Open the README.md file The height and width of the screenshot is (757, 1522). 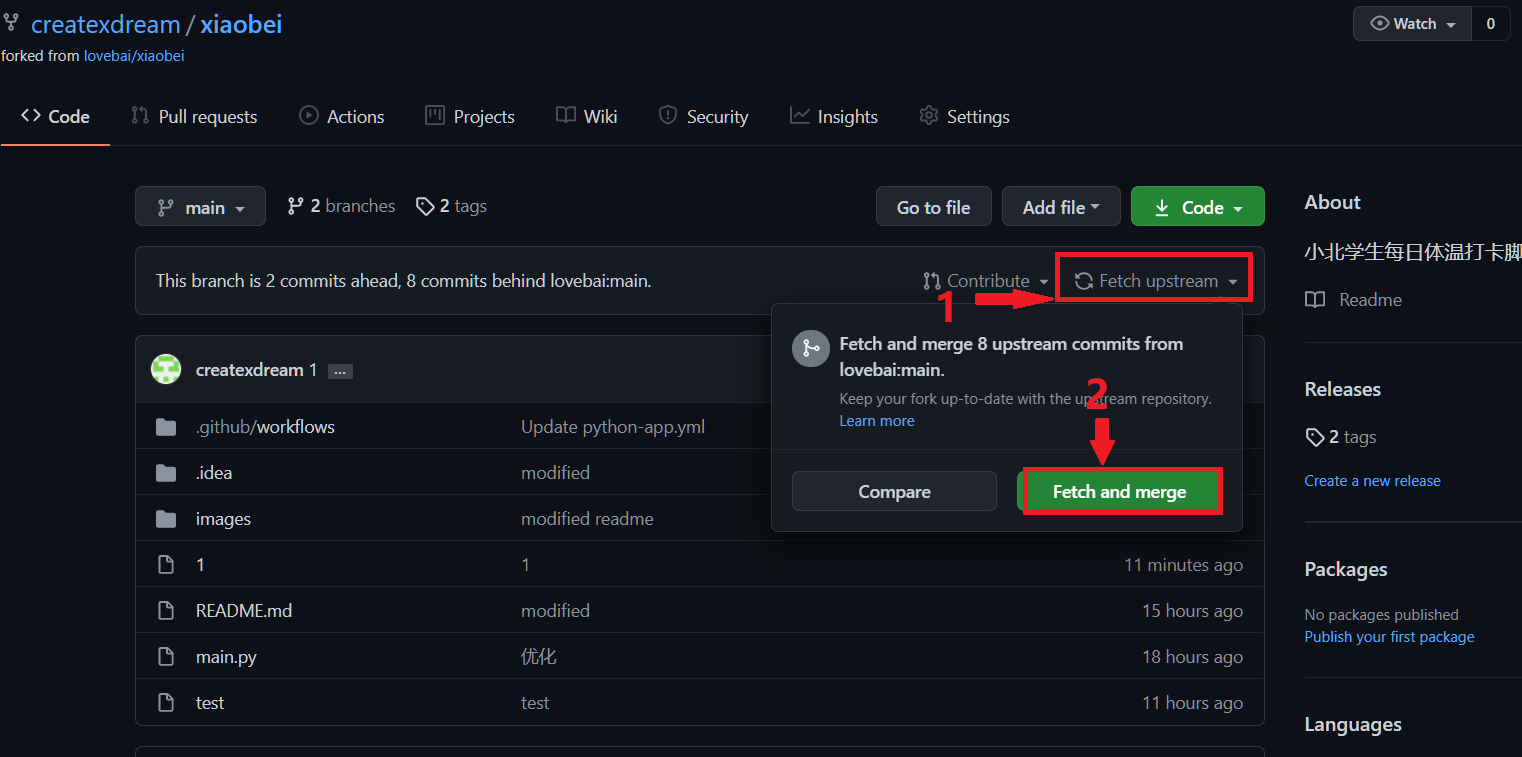tap(244, 611)
